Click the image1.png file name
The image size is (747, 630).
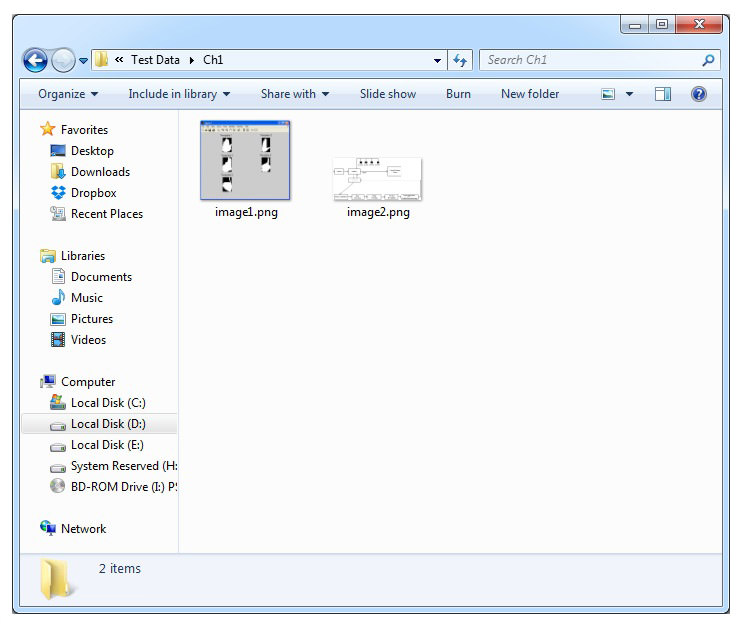[x=246, y=212]
